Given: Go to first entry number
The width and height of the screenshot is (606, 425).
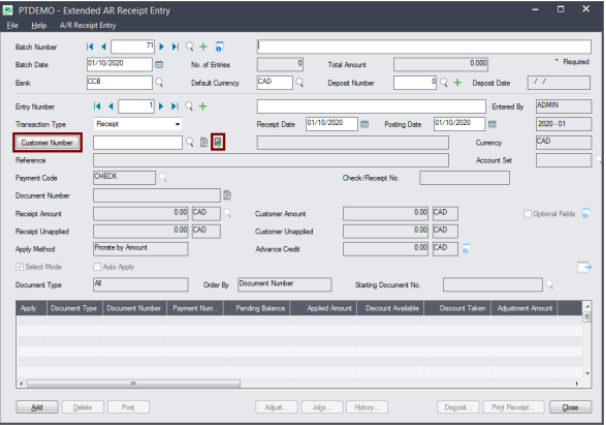Looking at the screenshot, I should (97, 106).
